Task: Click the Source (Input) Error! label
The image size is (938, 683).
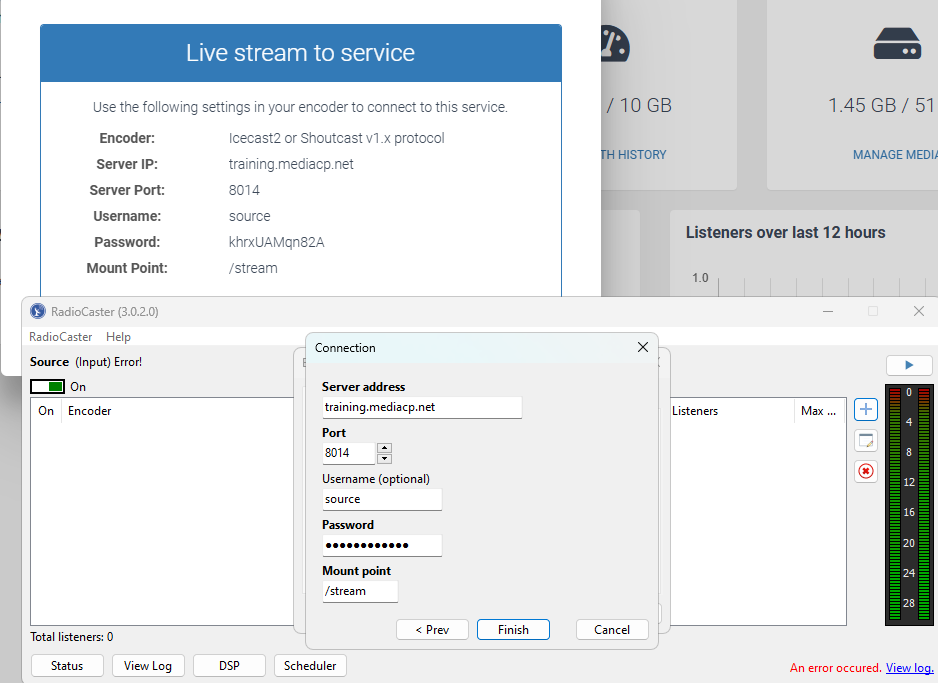Action: pyautogui.click(x=86, y=362)
